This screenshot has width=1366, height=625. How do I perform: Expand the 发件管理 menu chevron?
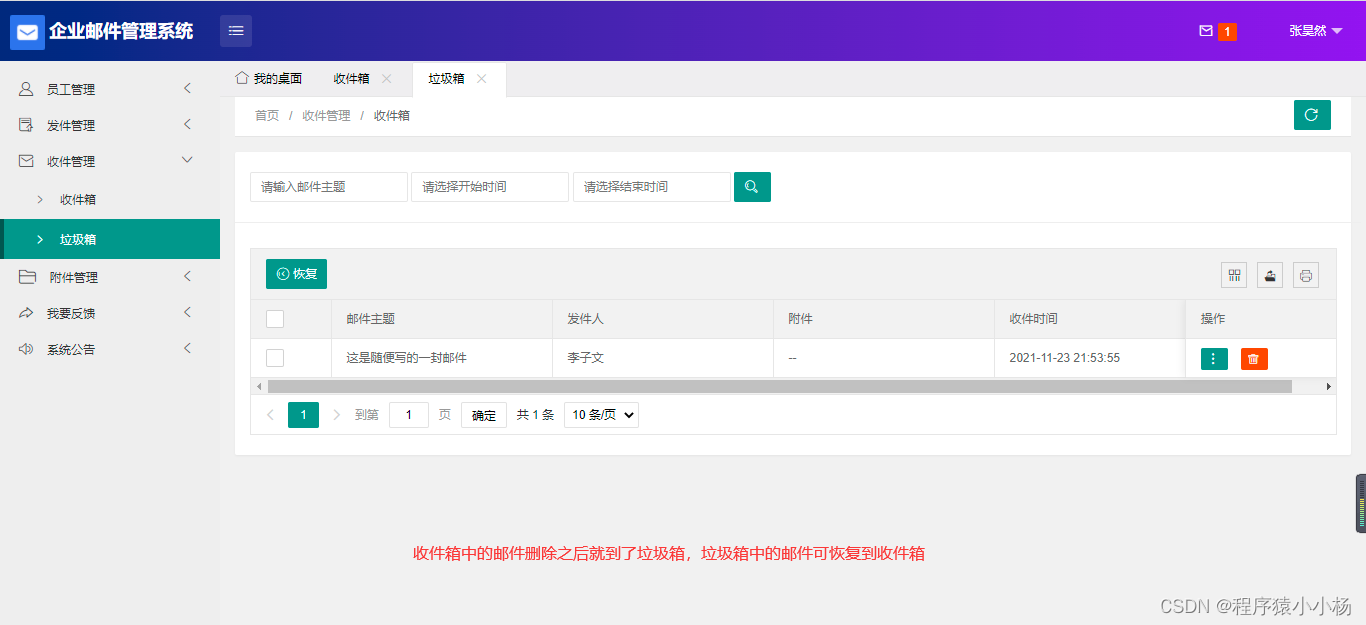tap(187, 125)
